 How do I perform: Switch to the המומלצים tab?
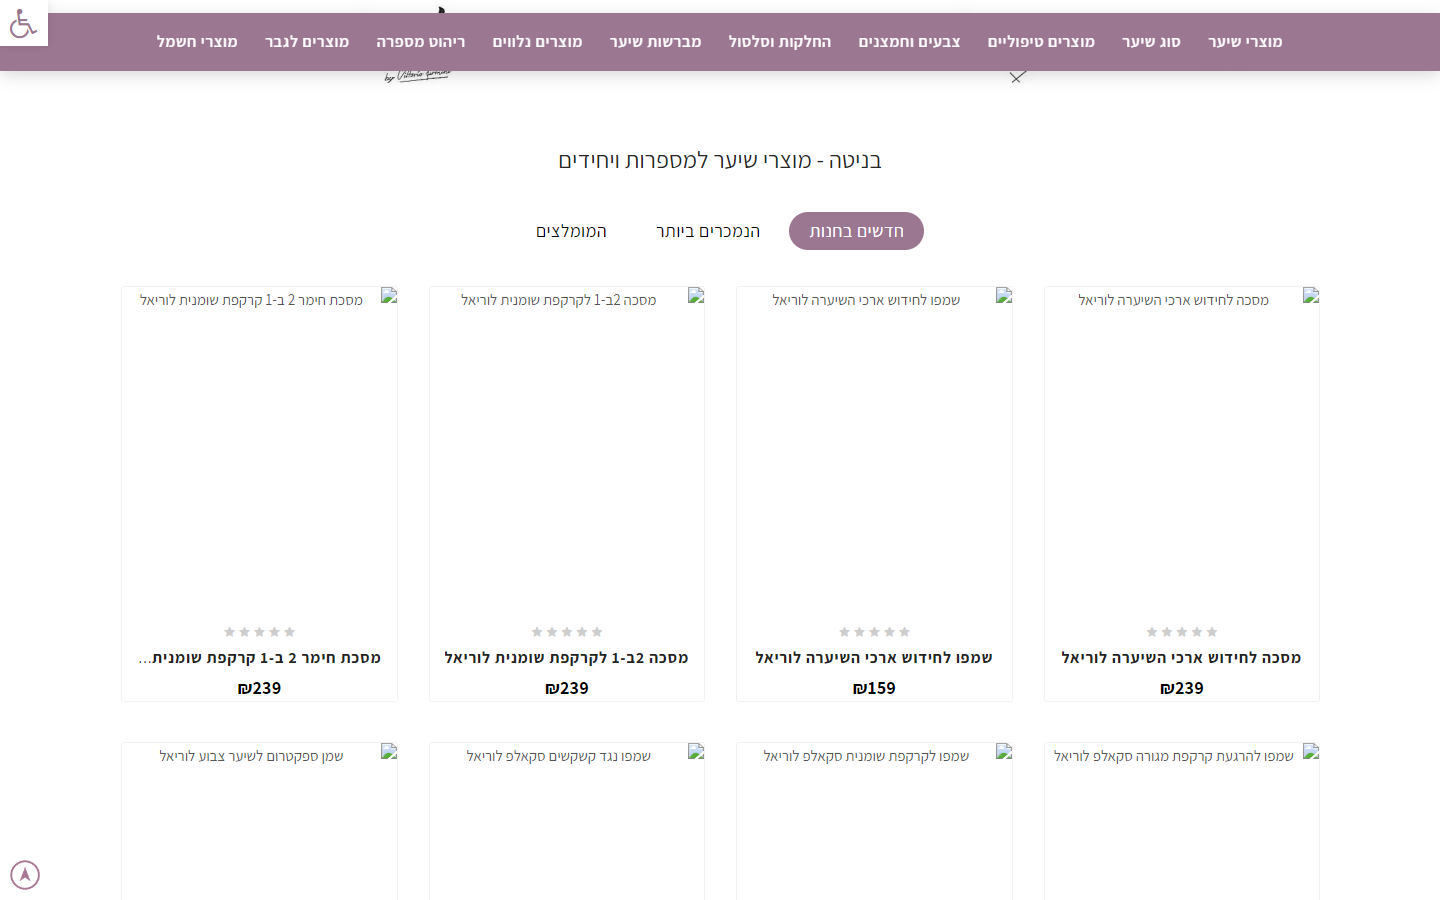571,231
